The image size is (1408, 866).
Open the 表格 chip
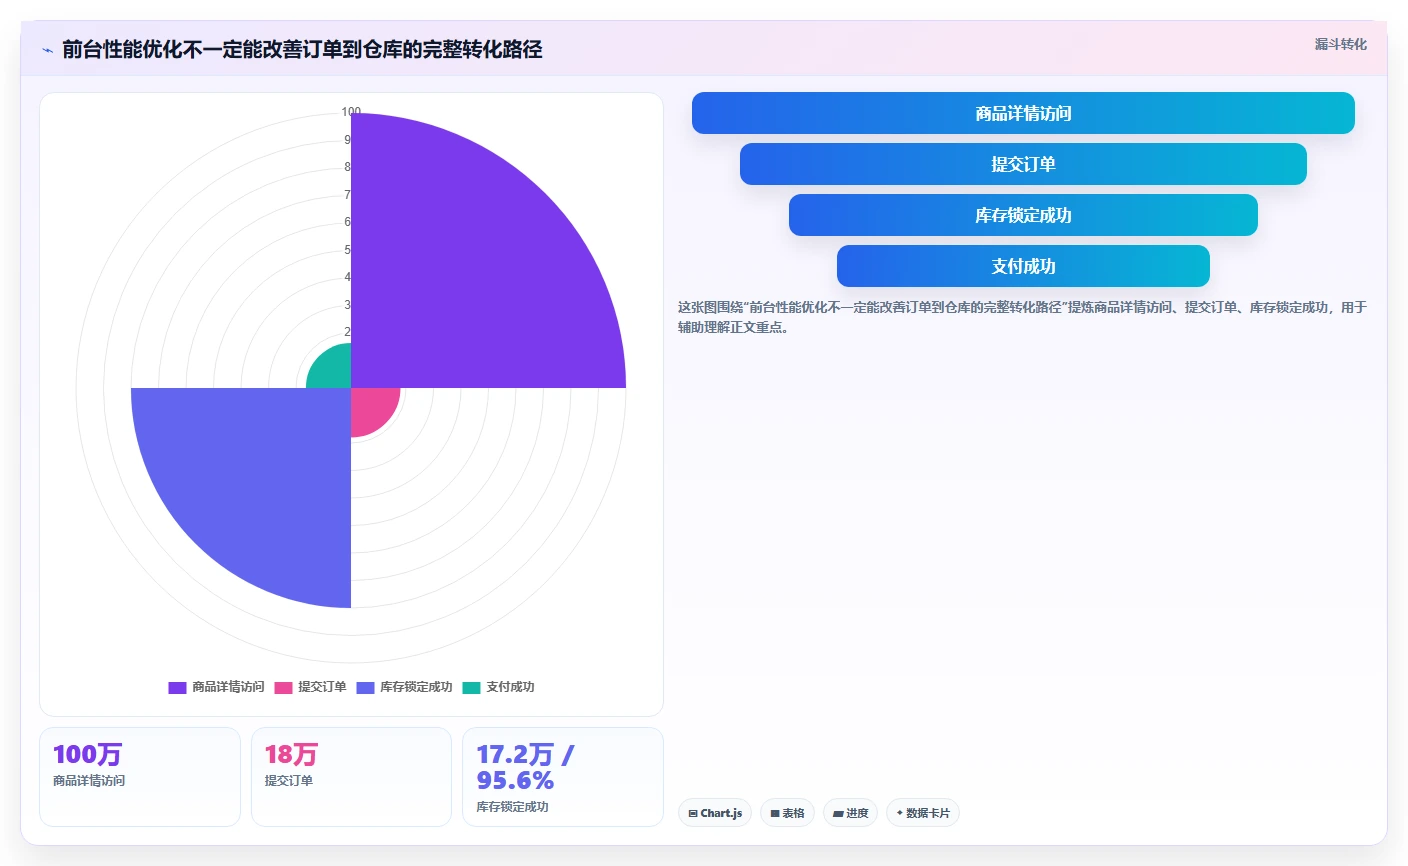click(788, 813)
